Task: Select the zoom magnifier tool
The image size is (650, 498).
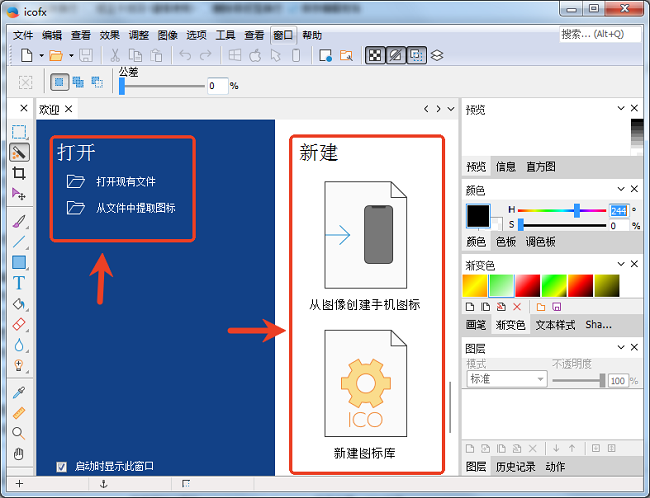Action: (x=19, y=433)
